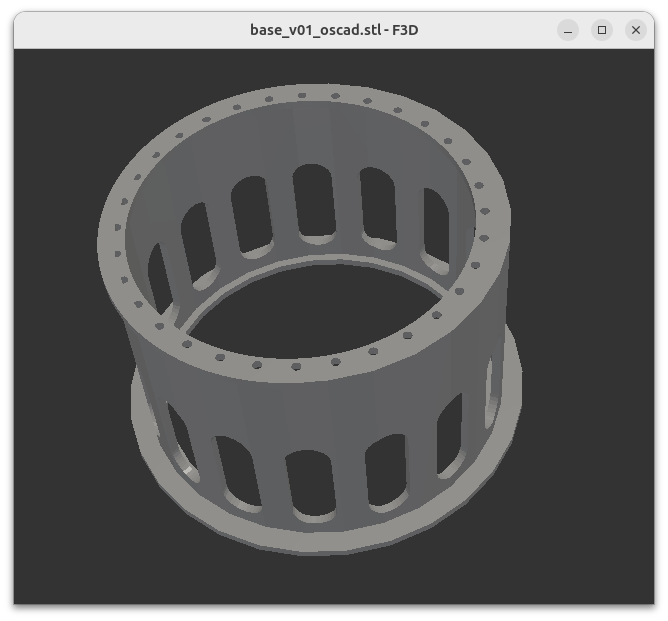
Task: Minimize the F3D window
Action: click(x=568, y=30)
